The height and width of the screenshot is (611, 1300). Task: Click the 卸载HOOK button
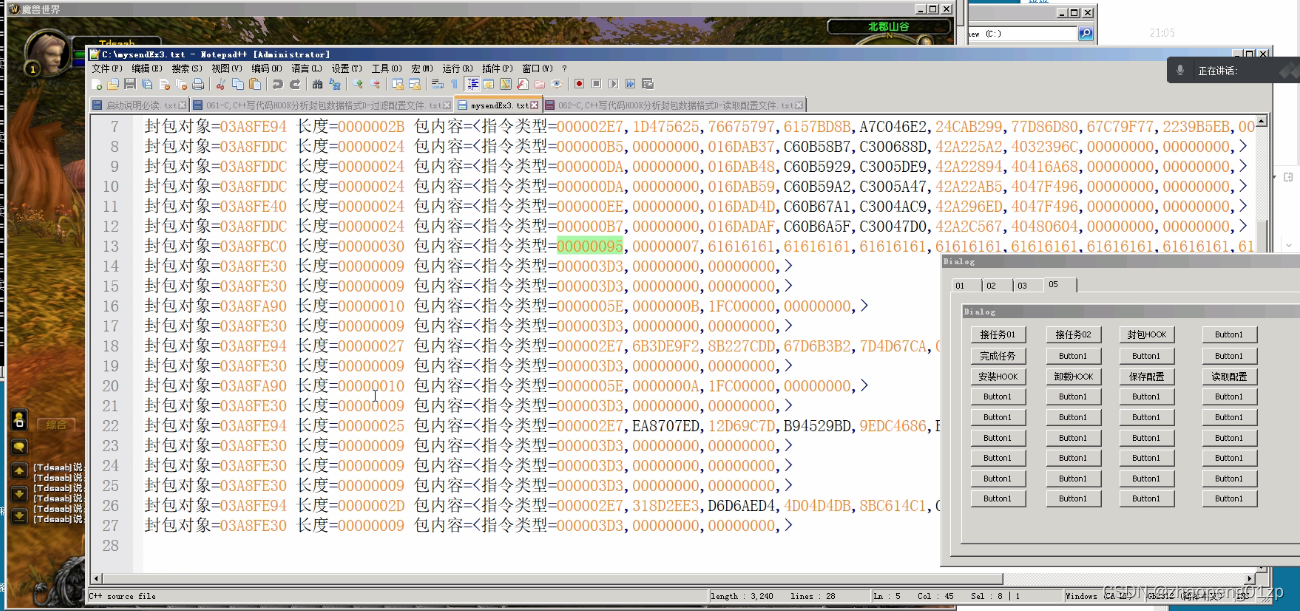click(x=1073, y=377)
